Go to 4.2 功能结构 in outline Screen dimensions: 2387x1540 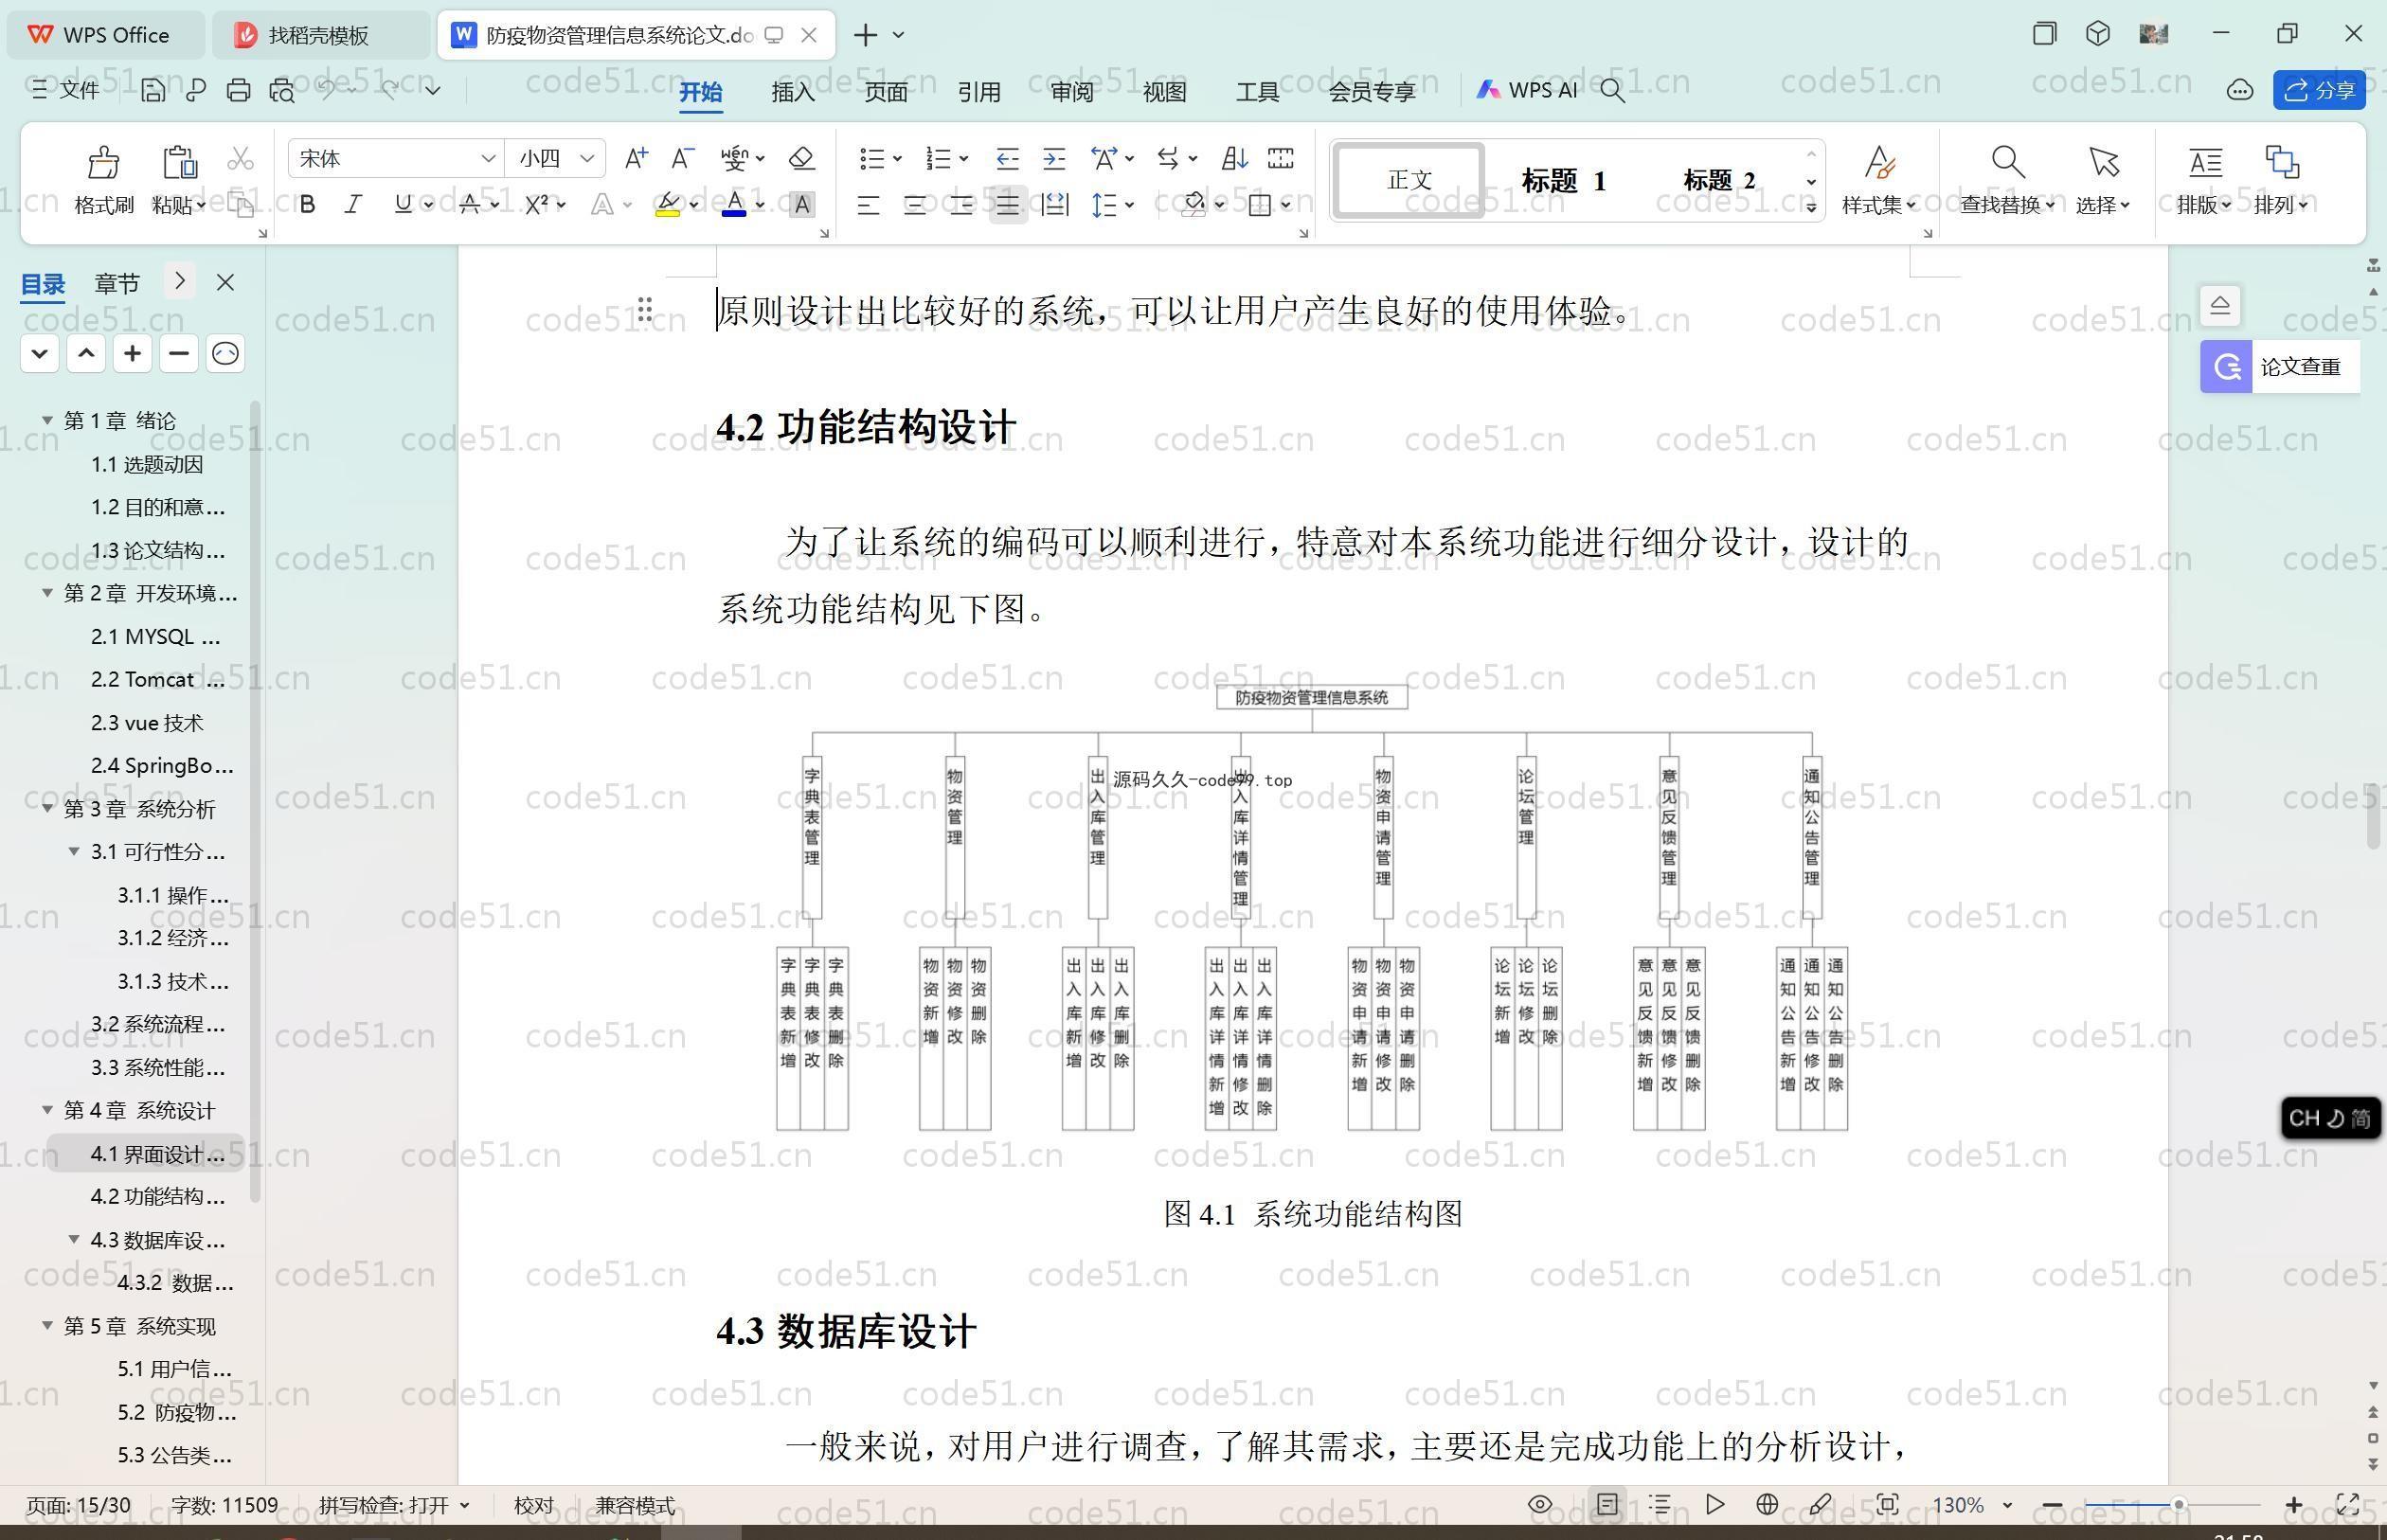157,1196
